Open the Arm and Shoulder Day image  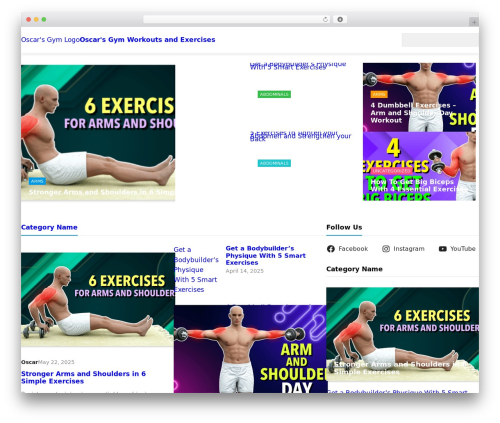tap(250, 349)
